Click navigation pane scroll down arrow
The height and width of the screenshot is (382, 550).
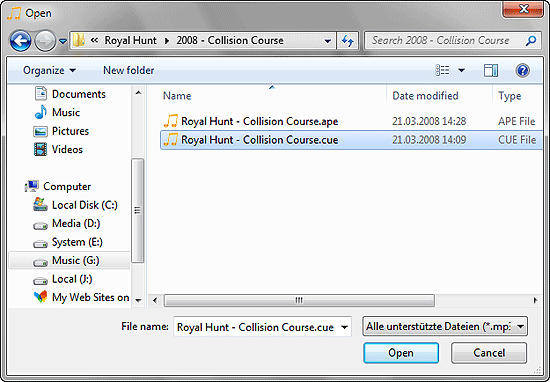pyautogui.click(x=138, y=301)
